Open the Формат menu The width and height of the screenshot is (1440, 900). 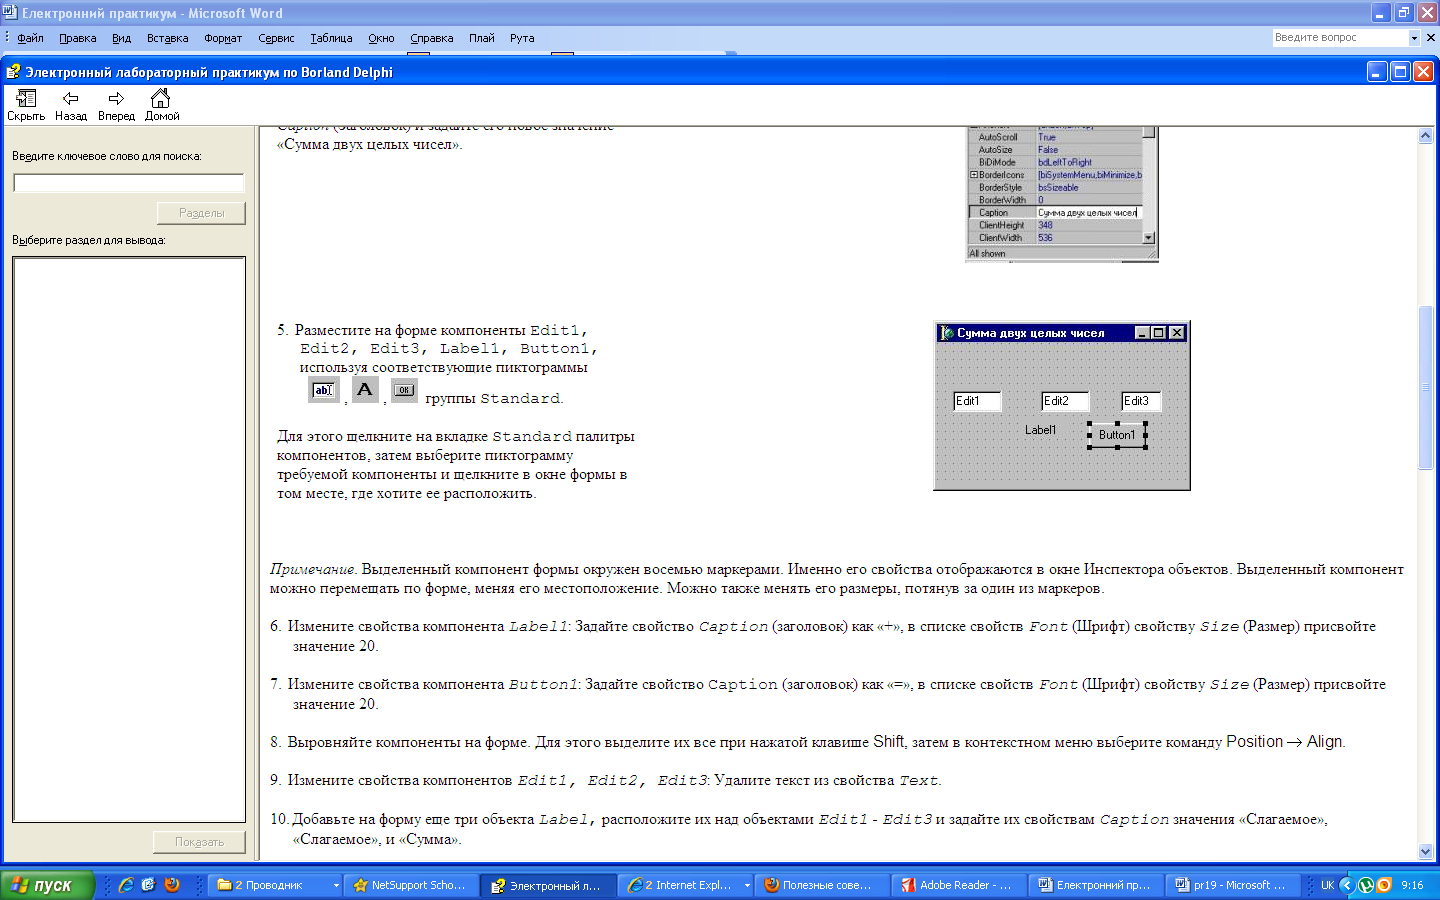[x=223, y=38]
